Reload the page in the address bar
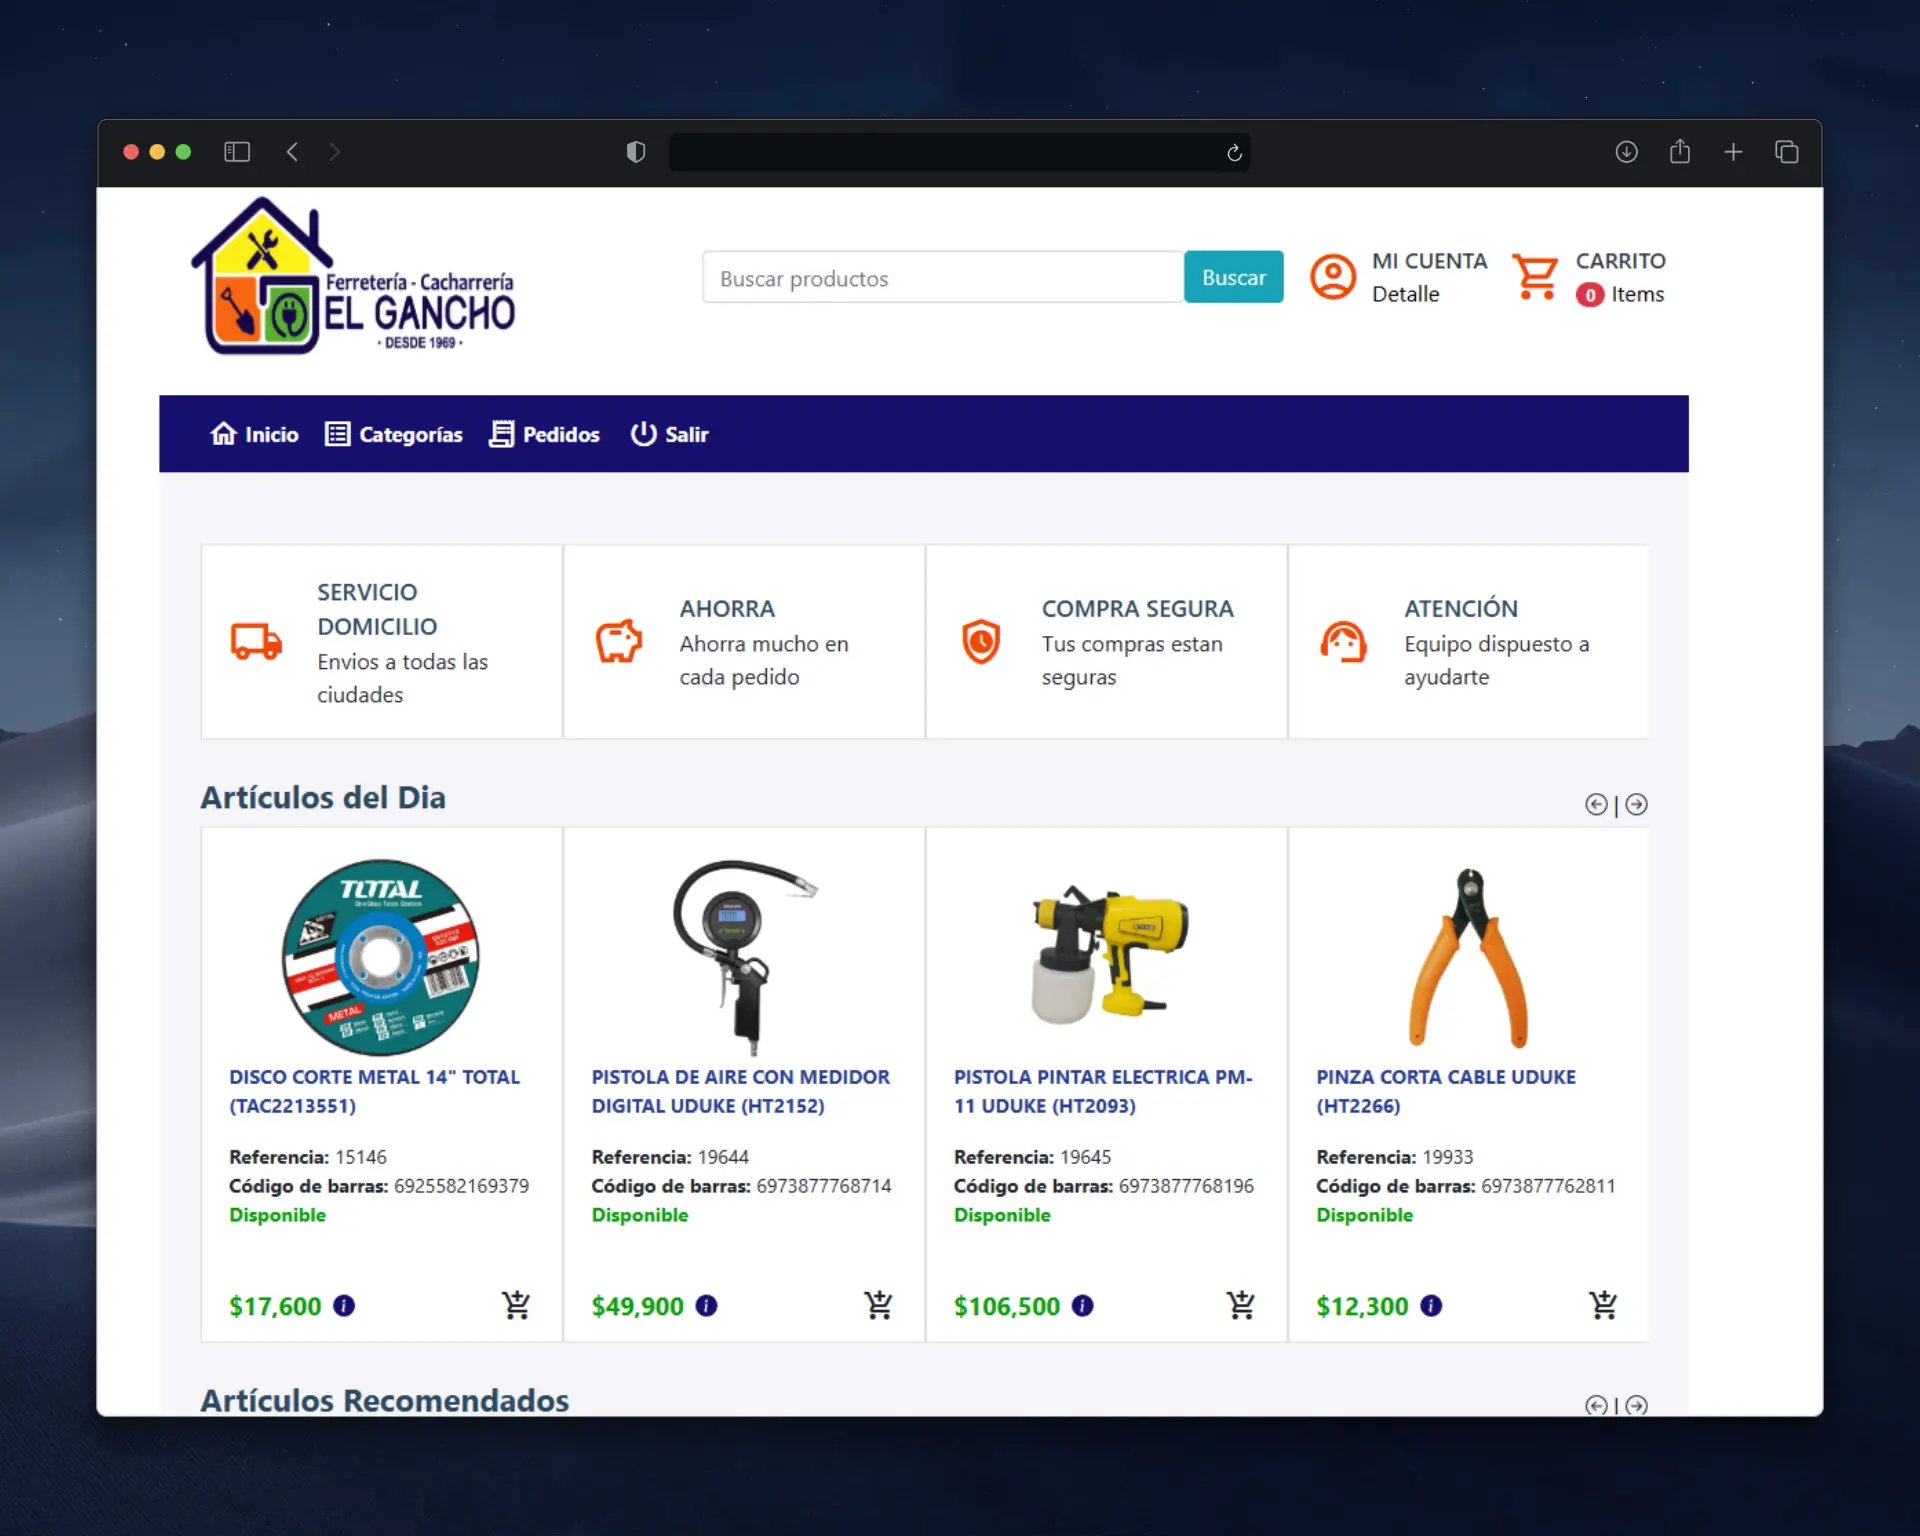Viewport: 1920px width, 1536px height. click(x=1234, y=153)
